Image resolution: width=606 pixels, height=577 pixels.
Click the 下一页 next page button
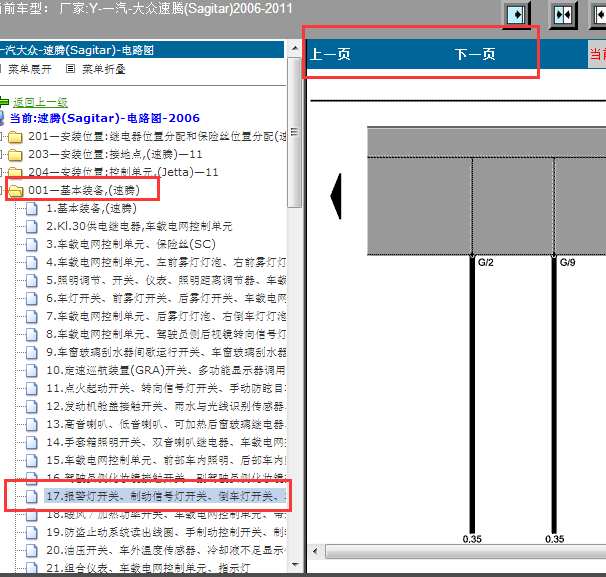tap(475, 54)
